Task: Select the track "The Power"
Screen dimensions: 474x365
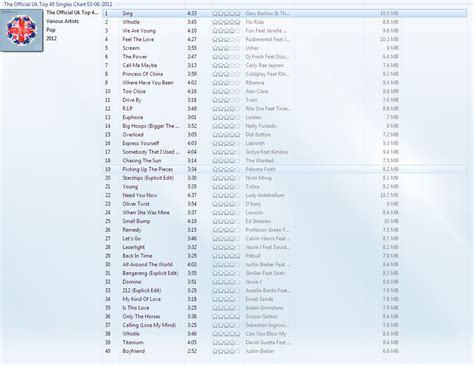Action: tap(135, 57)
